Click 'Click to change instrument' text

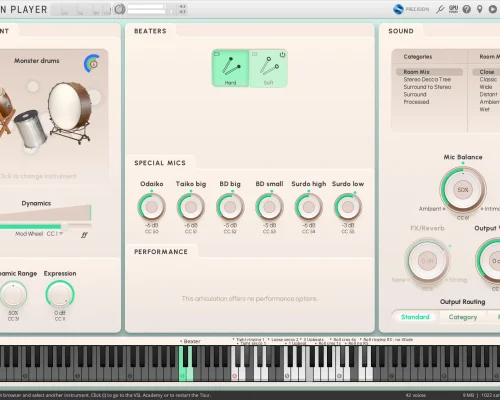38,176
